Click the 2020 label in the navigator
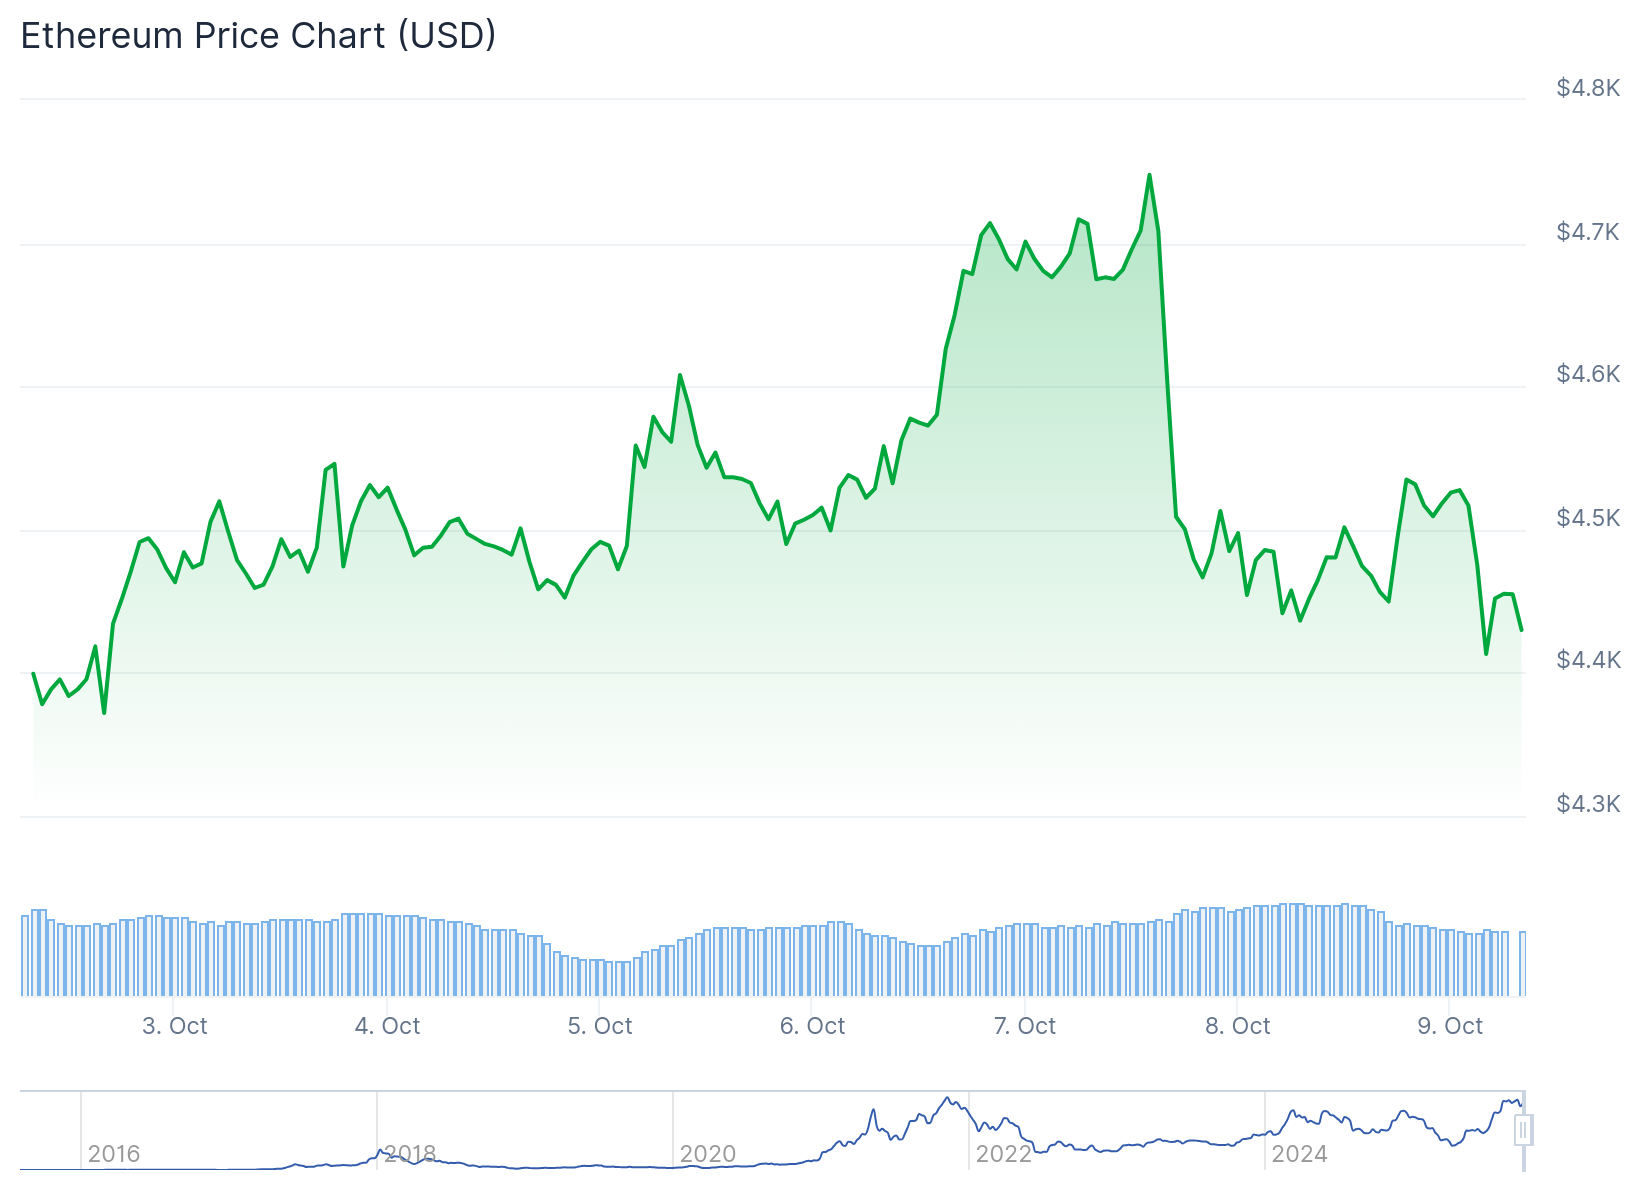This screenshot has height=1200, width=1644. 707,1154
